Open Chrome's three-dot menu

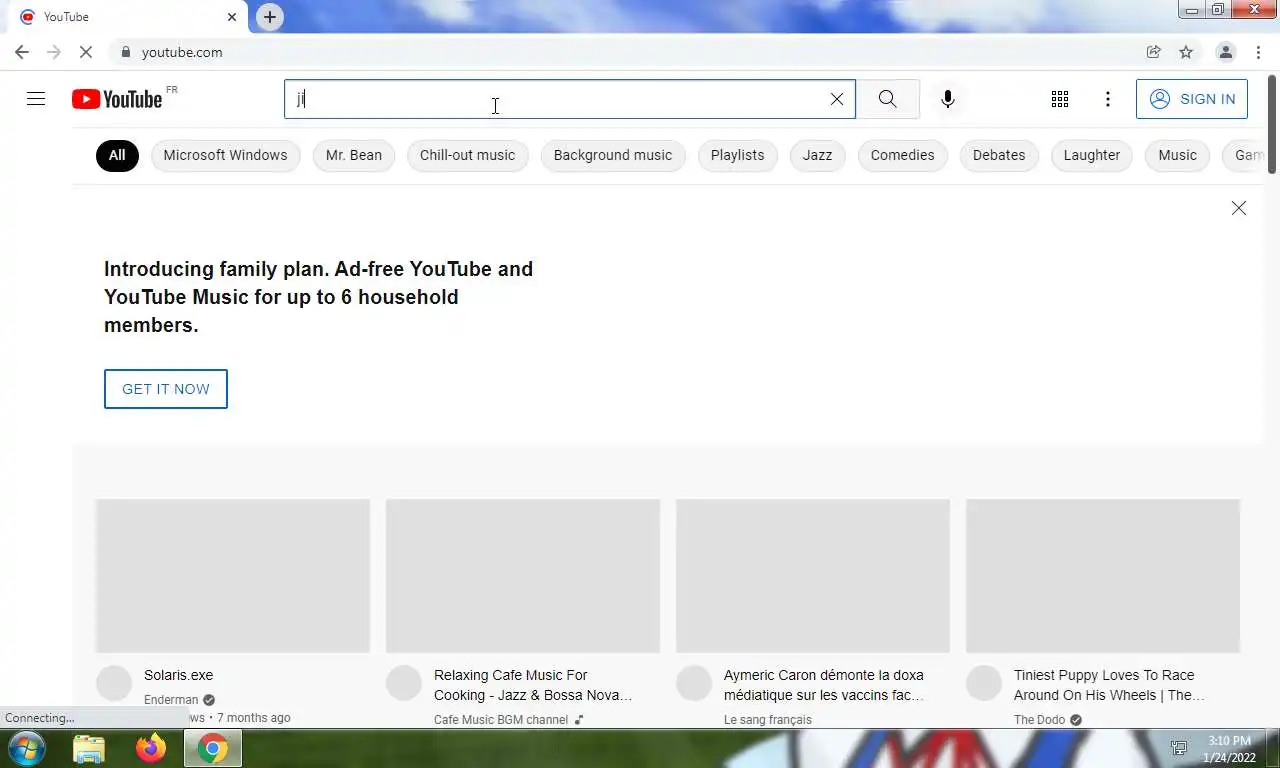[x=1258, y=52]
